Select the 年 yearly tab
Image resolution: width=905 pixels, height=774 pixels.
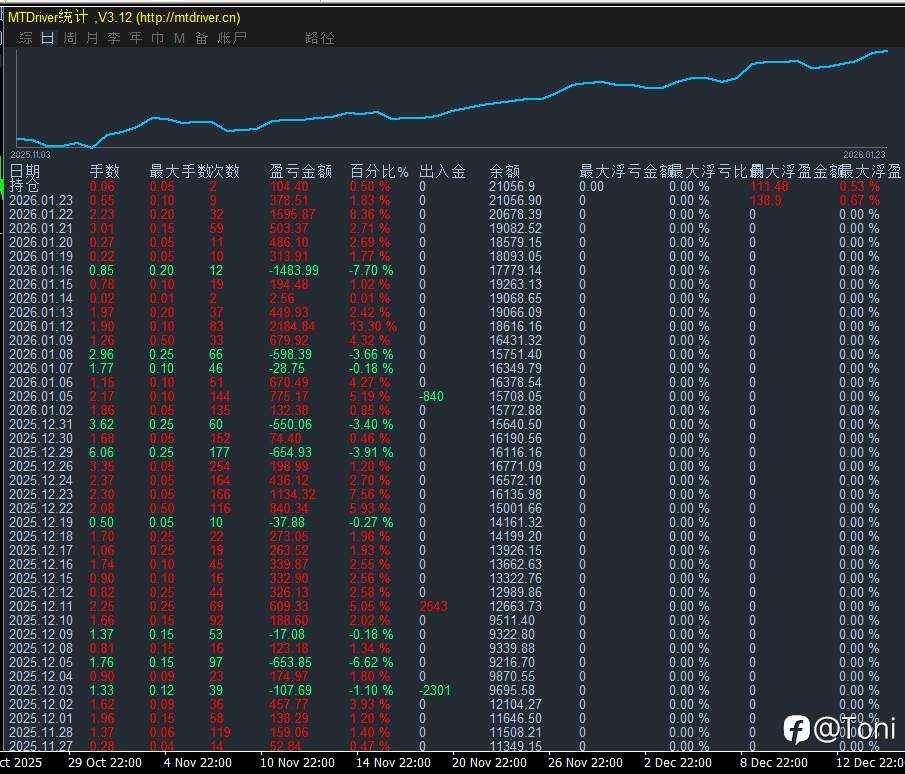(x=136, y=38)
